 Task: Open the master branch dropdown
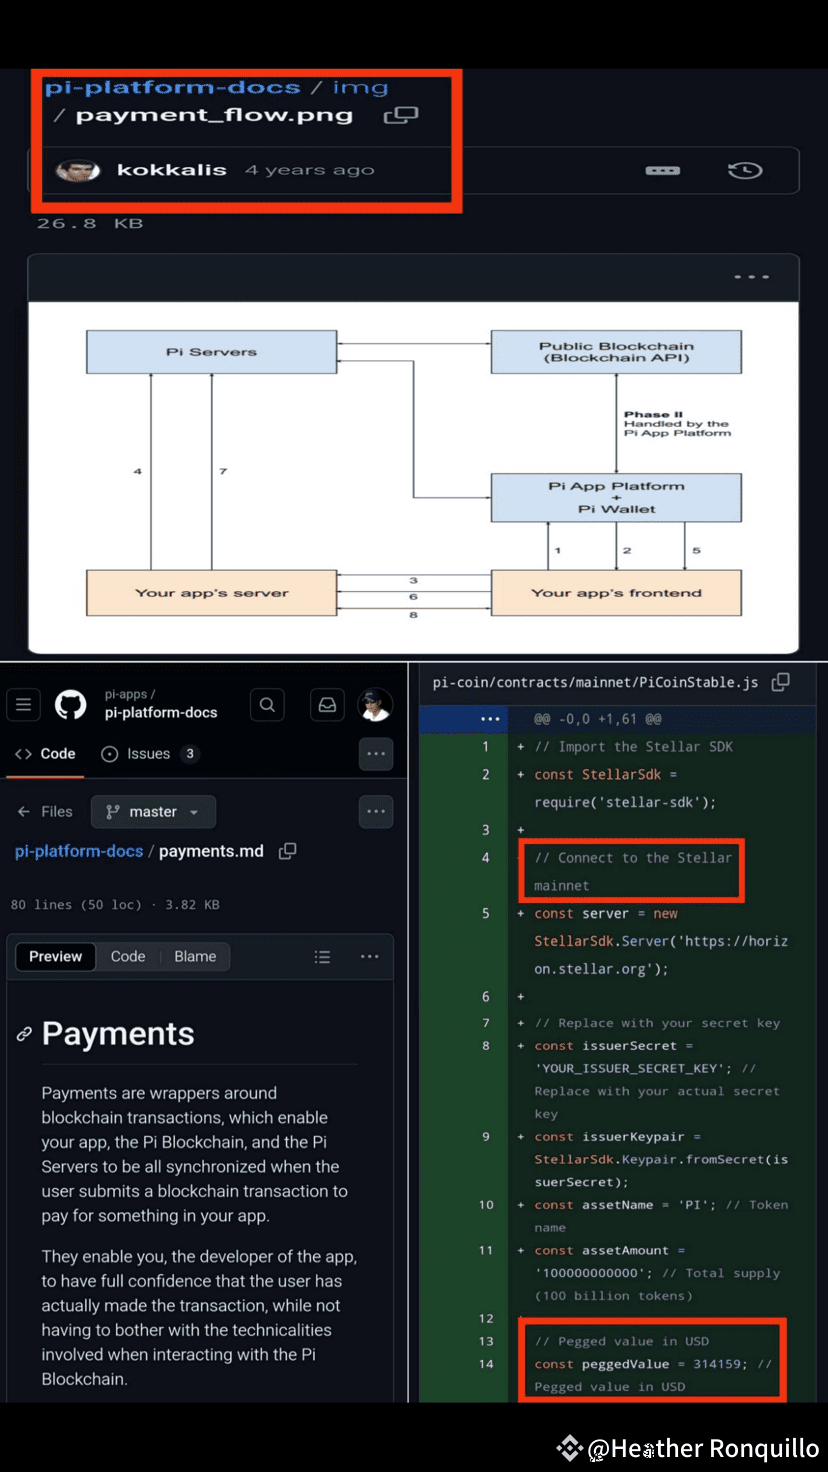153,812
